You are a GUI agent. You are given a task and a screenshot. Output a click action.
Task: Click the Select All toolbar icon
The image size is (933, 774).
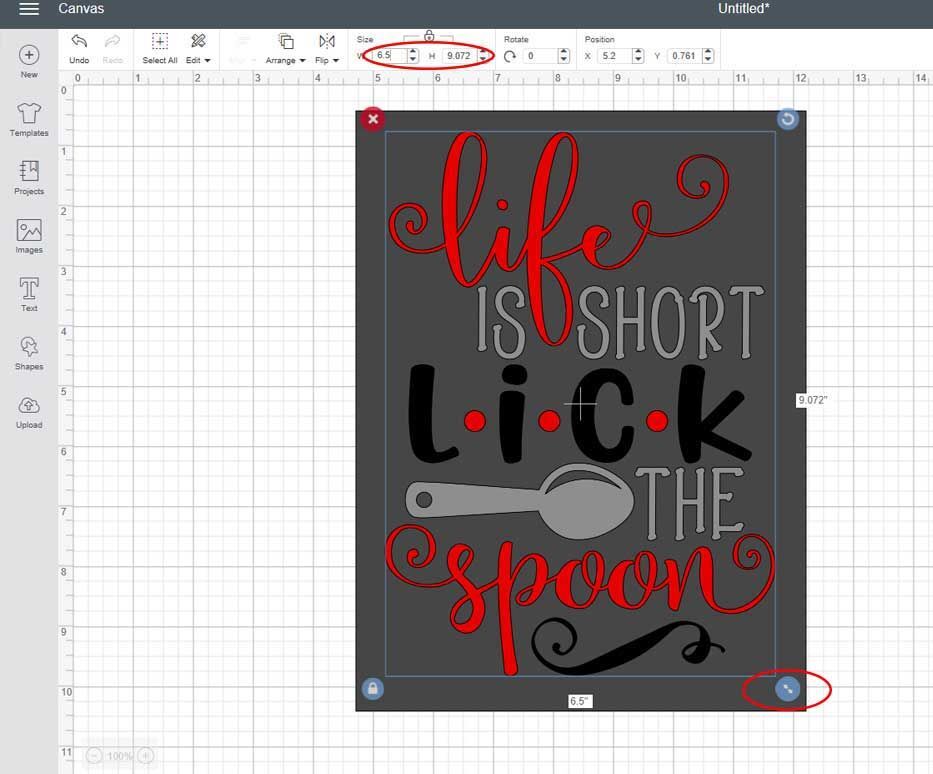pos(159,47)
